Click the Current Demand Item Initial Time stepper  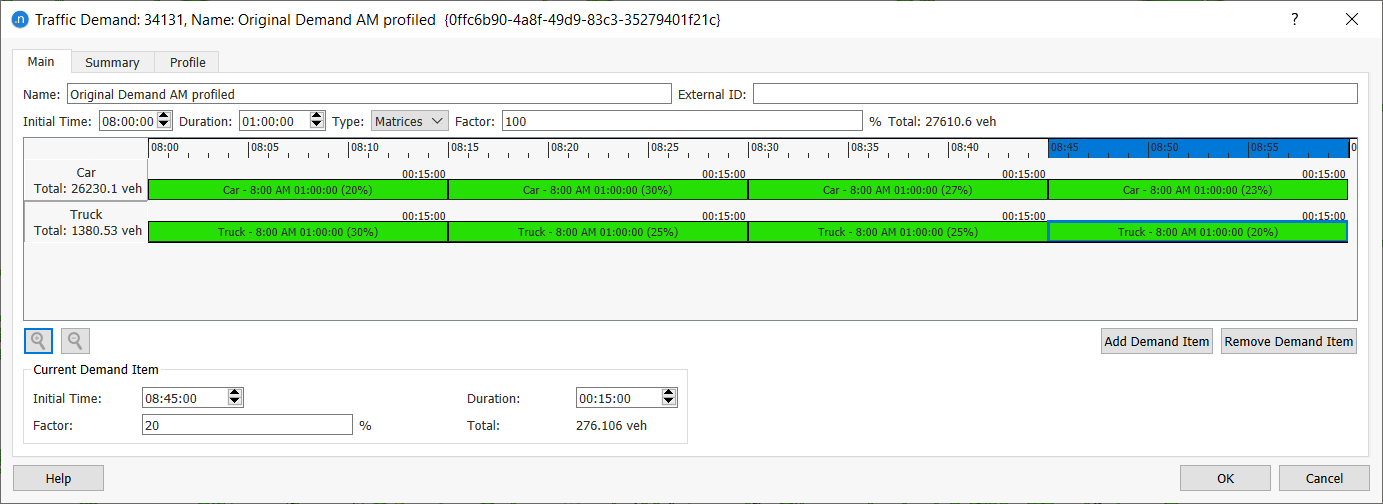point(235,398)
